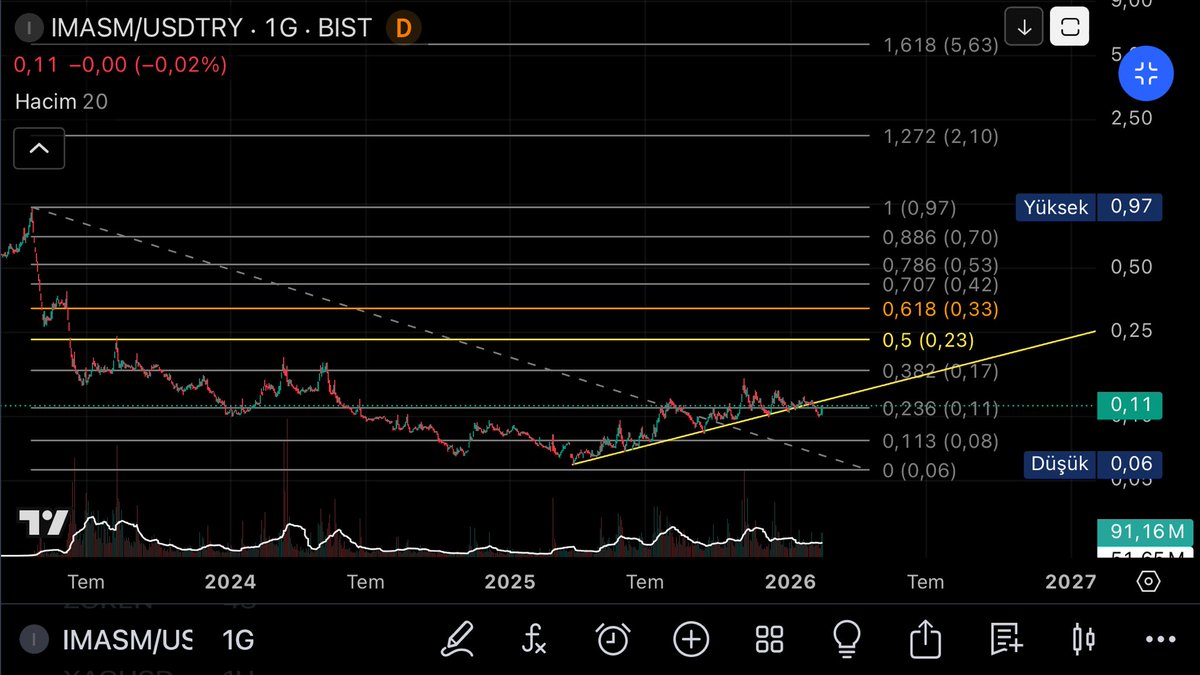Image resolution: width=1200 pixels, height=675 pixels.
Task: Create an alert with alarm clock icon
Action: click(x=612, y=638)
